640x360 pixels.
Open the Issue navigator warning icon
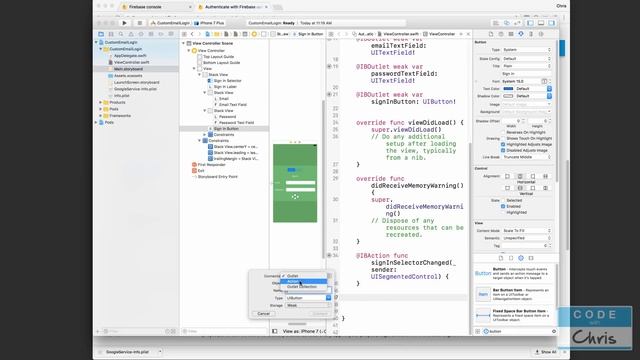131,34
